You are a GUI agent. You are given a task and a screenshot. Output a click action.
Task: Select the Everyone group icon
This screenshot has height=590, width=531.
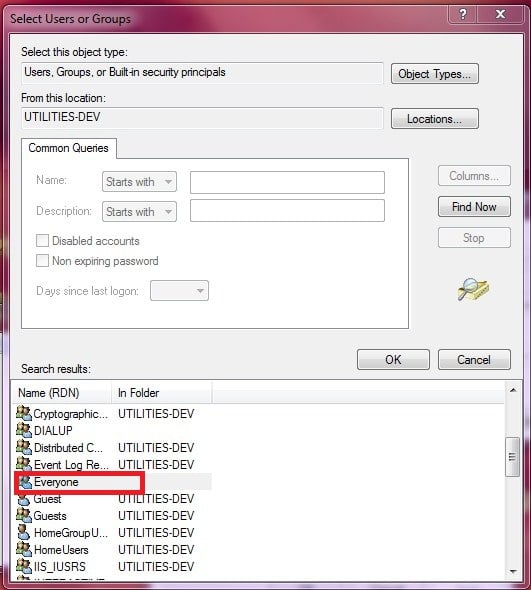click(25, 482)
